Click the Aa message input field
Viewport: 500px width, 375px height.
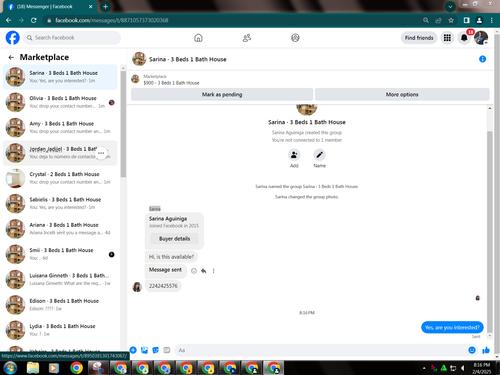click(x=320, y=350)
